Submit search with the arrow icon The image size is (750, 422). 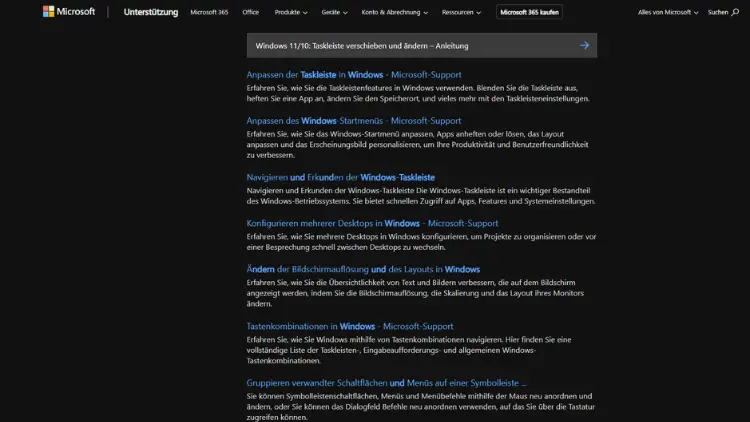tap(585, 45)
